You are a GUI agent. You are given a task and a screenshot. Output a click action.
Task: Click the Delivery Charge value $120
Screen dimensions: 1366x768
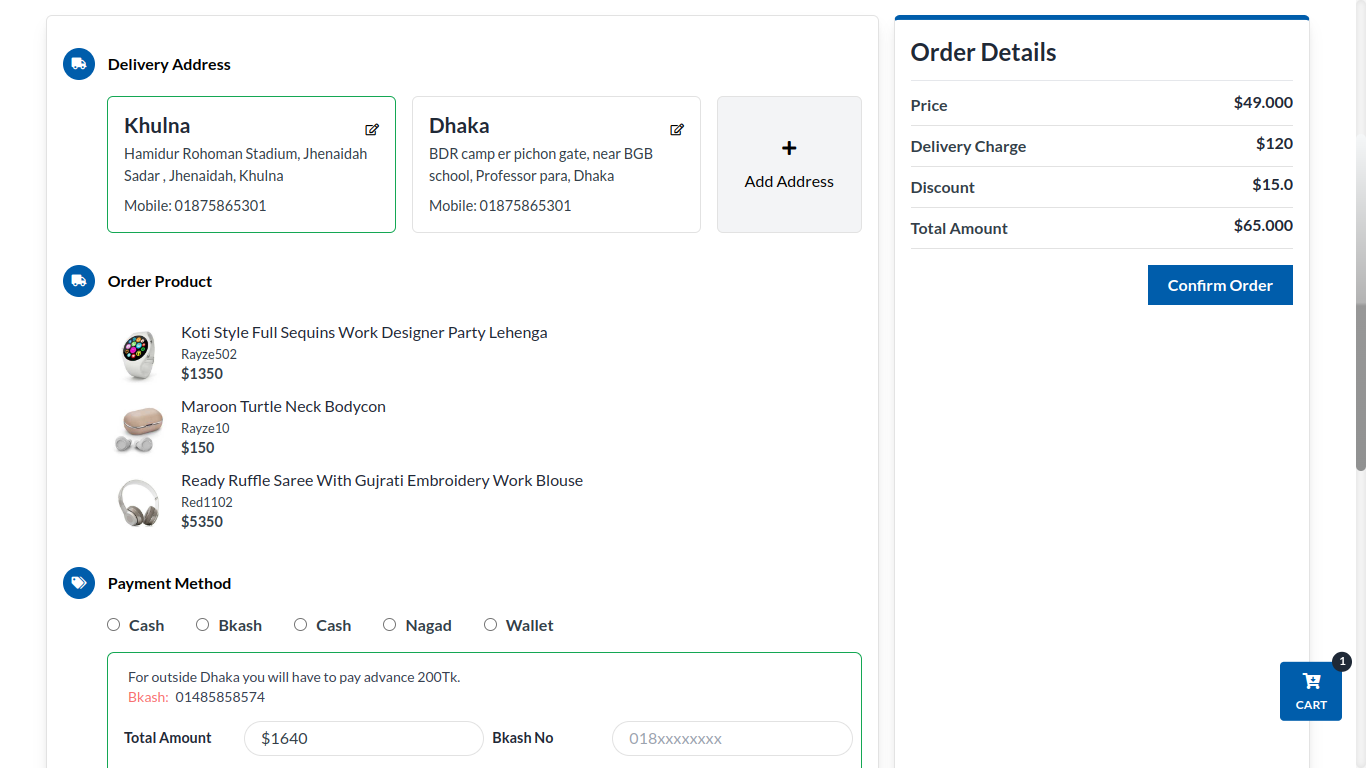tap(1274, 143)
